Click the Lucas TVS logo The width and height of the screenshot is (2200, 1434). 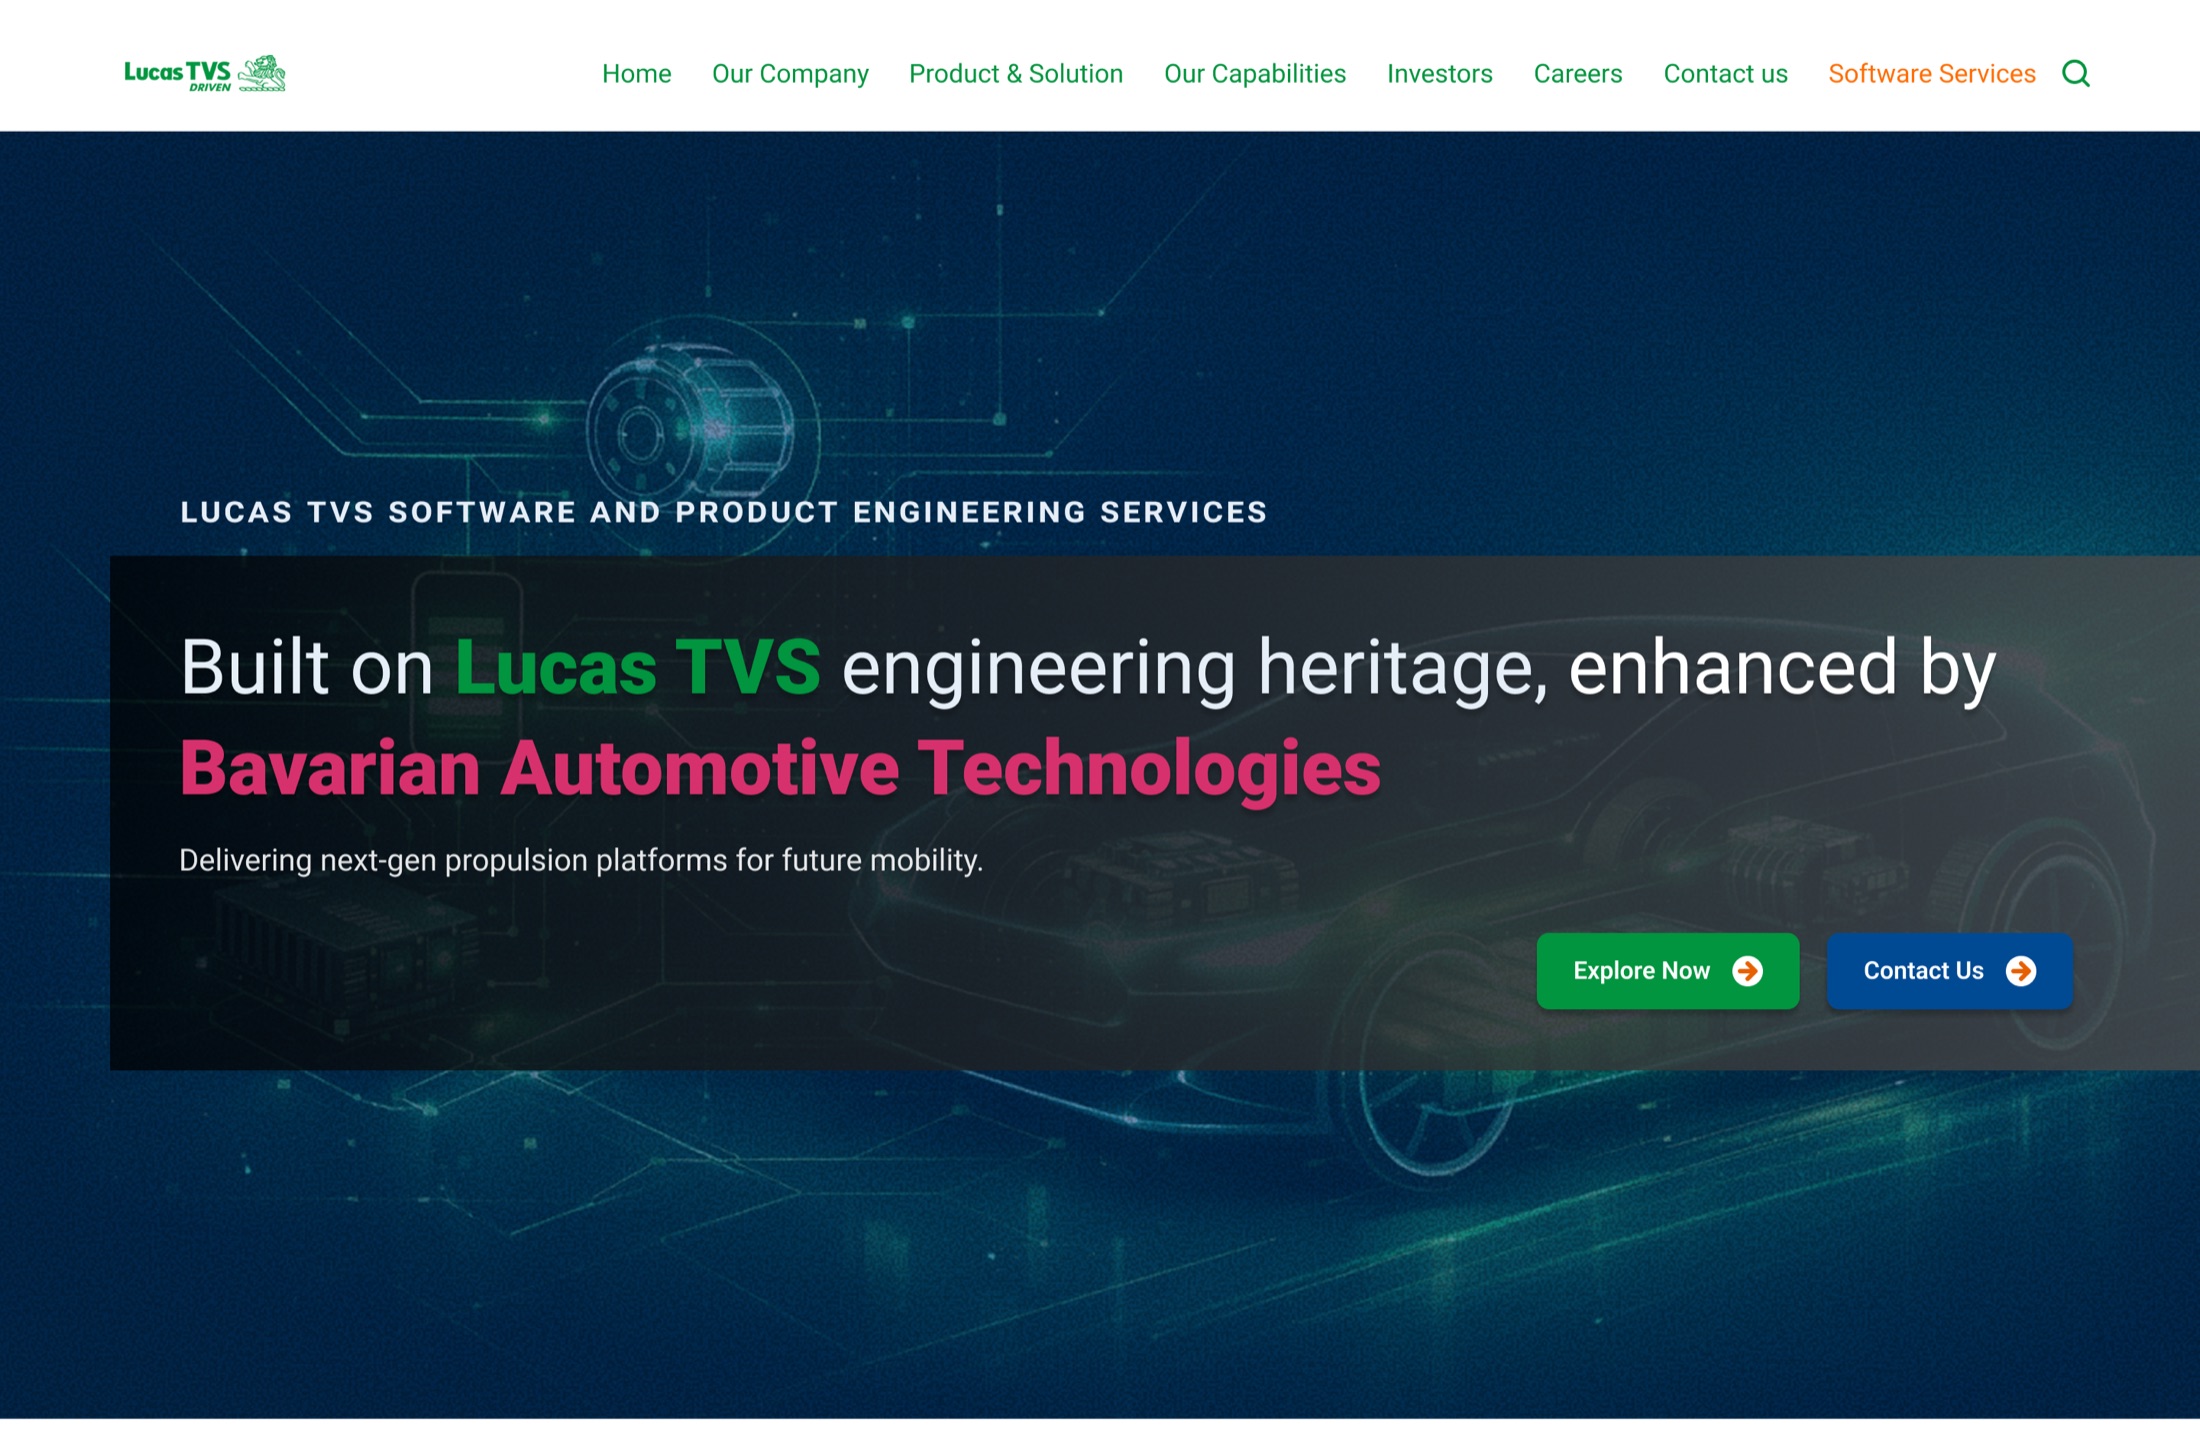tap(205, 73)
